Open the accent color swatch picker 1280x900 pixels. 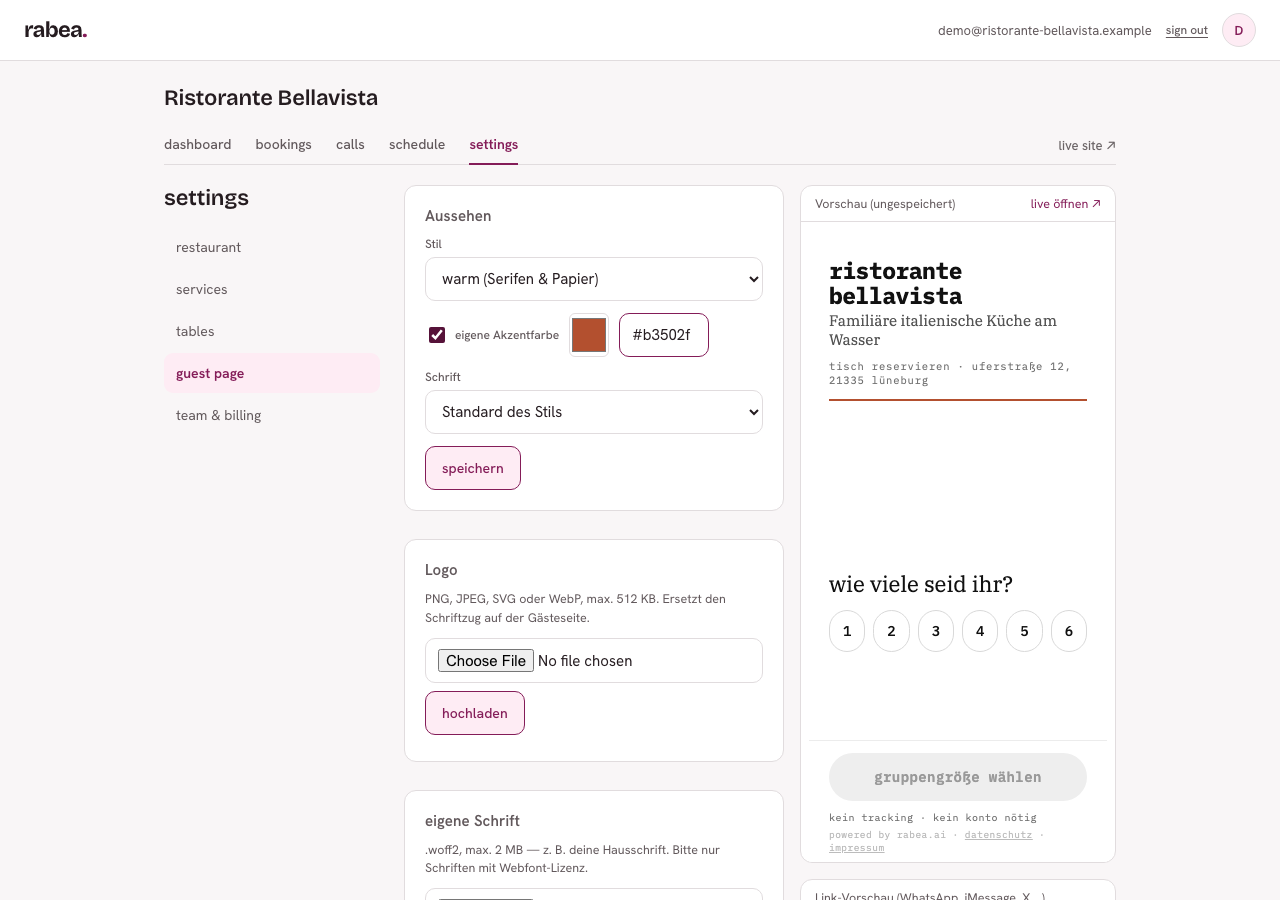tap(589, 335)
